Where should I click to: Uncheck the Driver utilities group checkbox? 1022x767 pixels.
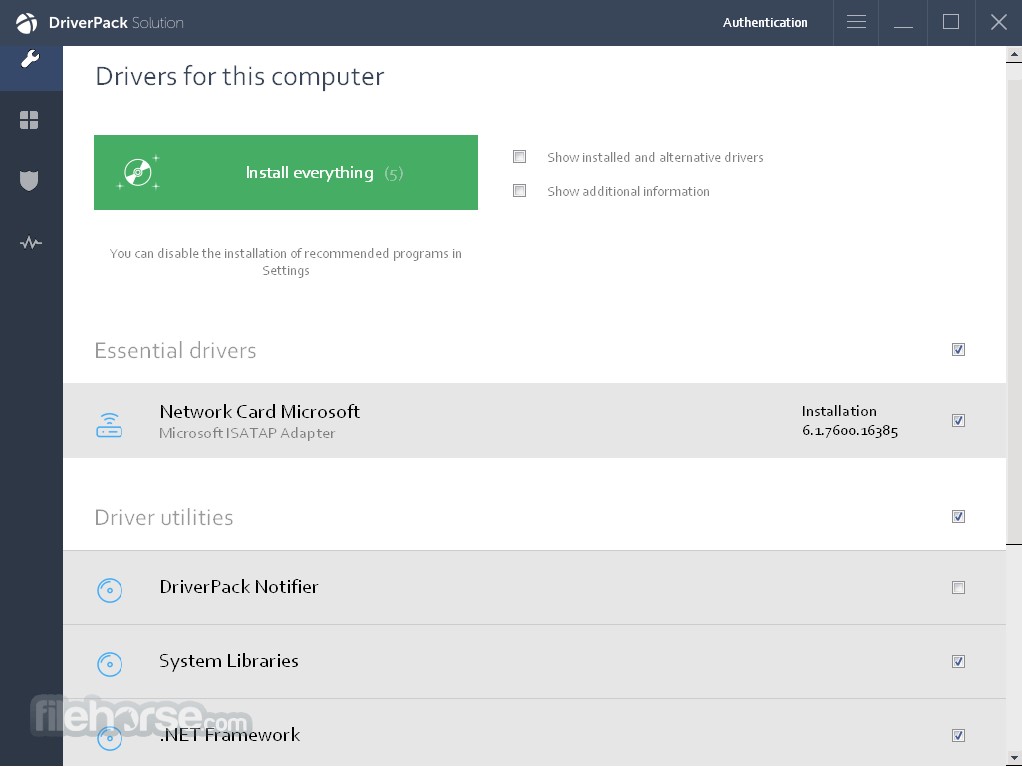coord(958,517)
